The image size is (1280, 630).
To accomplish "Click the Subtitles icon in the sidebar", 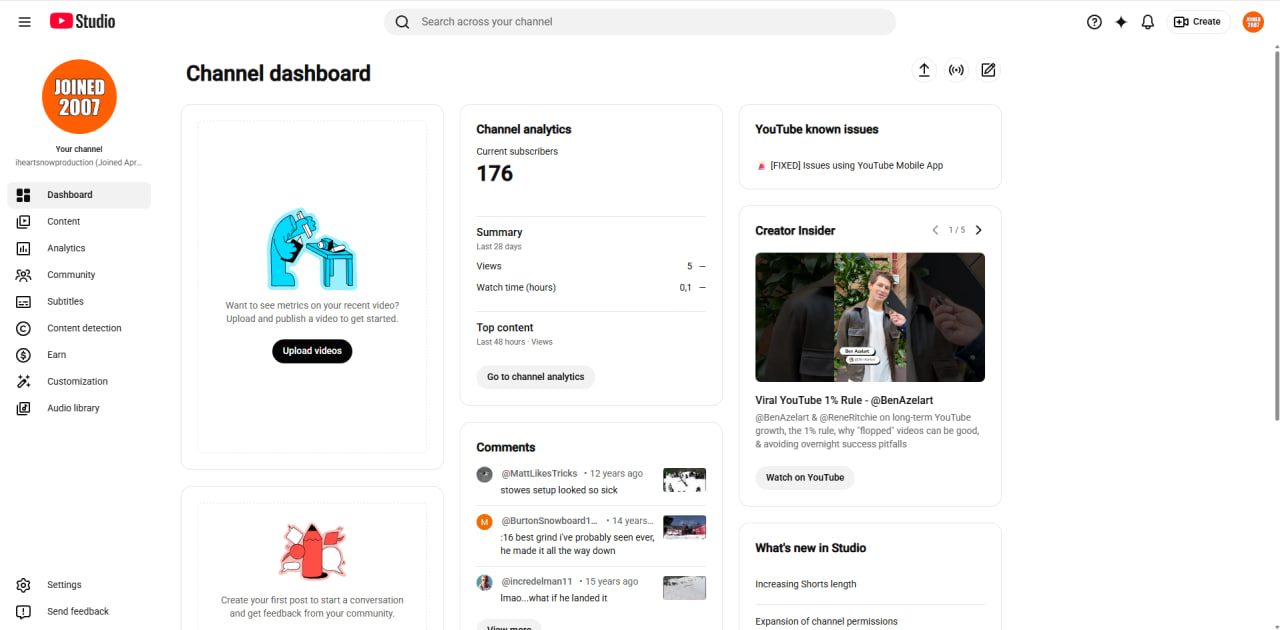I will point(24,302).
